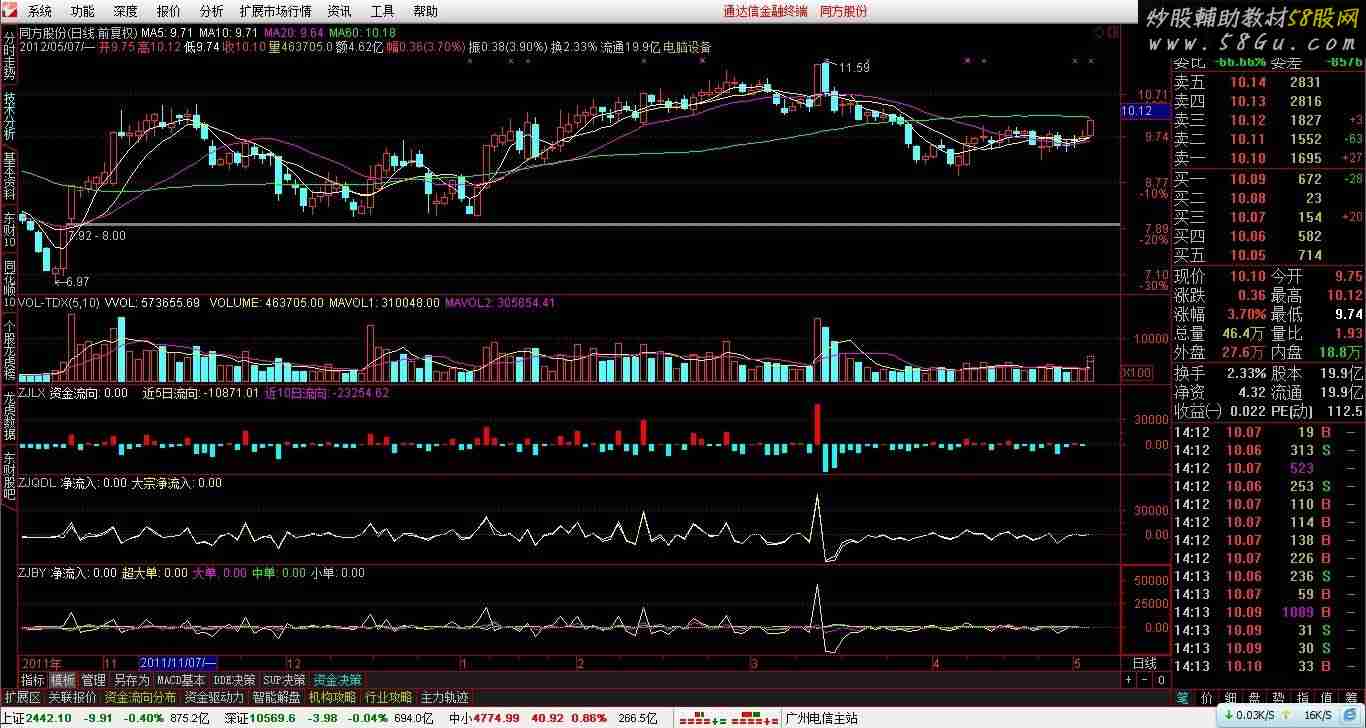Click the 同方股份 title text
Viewport: 1366px width, 728px height.
click(843, 12)
